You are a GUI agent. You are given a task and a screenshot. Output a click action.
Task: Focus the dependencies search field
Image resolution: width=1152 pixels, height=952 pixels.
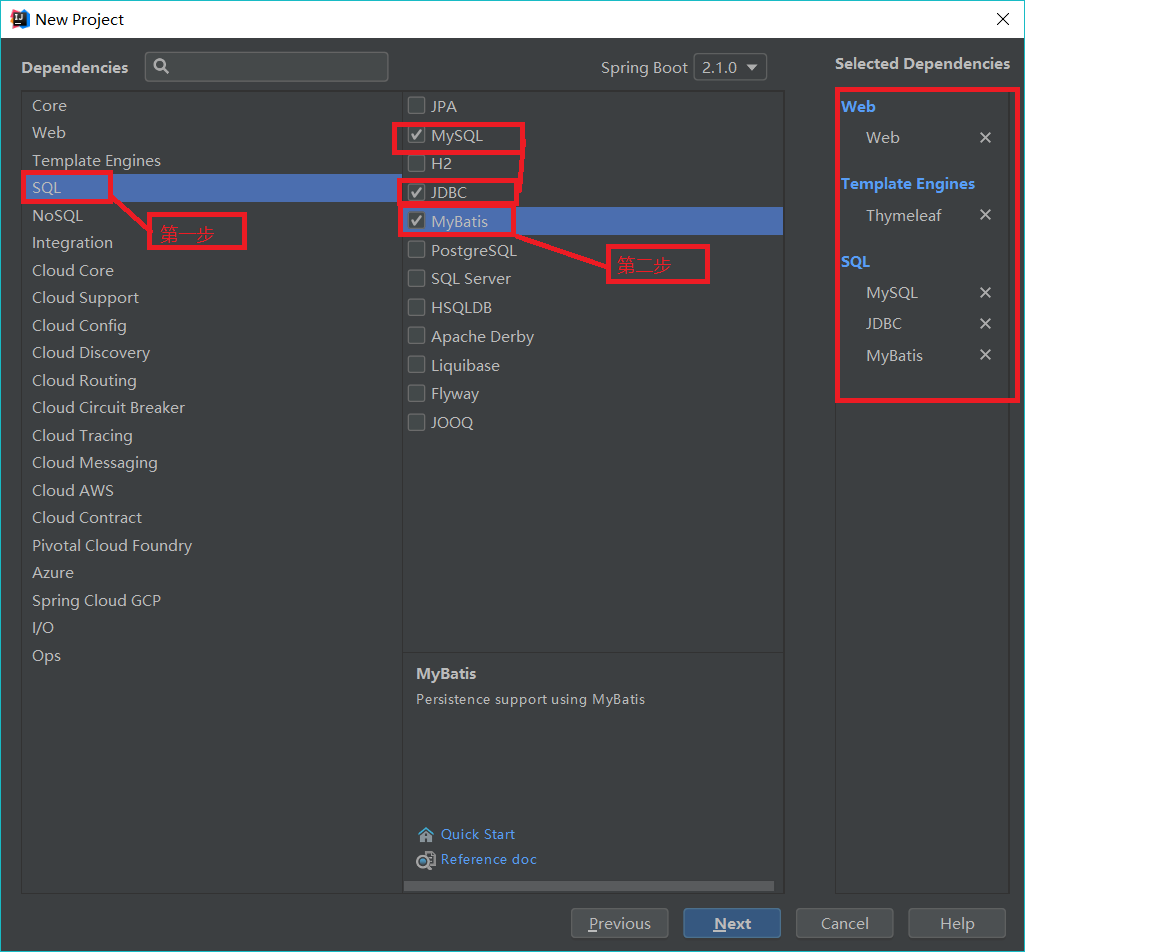pos(267,67)
